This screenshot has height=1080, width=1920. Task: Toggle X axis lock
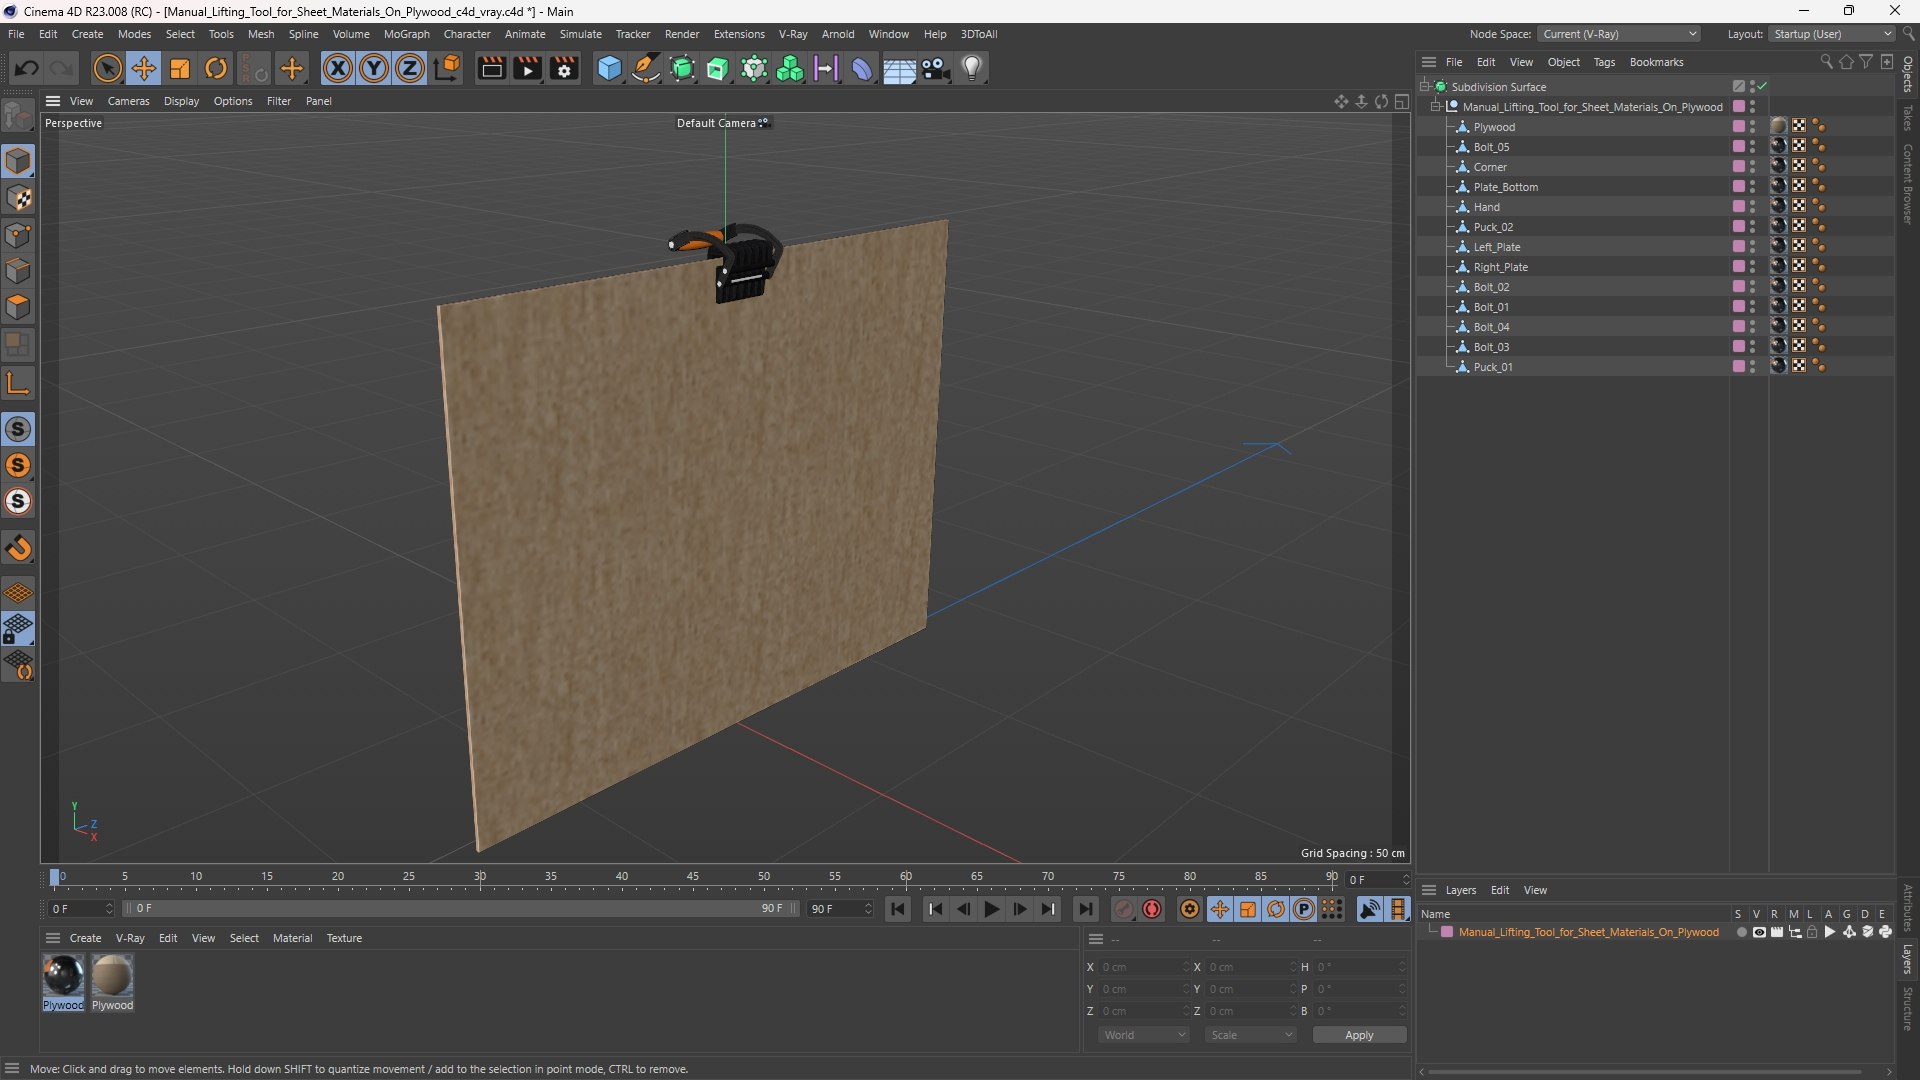pyautogui.click(x=338, y=68)
